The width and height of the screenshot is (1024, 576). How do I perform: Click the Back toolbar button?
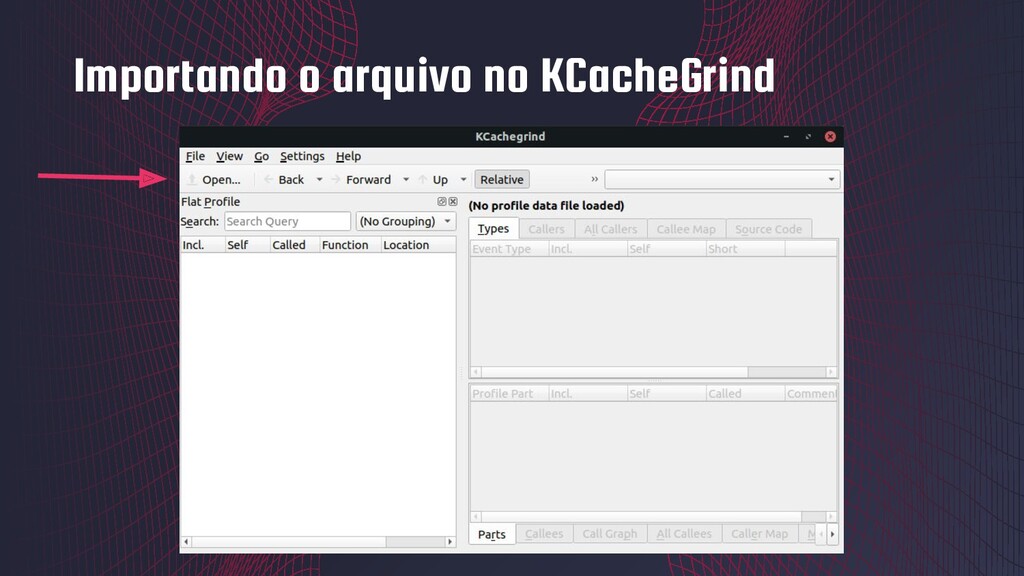tap(285, 180)
